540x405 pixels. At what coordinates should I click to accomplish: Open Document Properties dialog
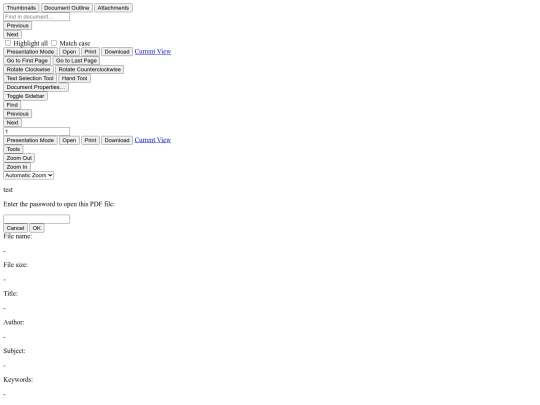coord(36,87)
